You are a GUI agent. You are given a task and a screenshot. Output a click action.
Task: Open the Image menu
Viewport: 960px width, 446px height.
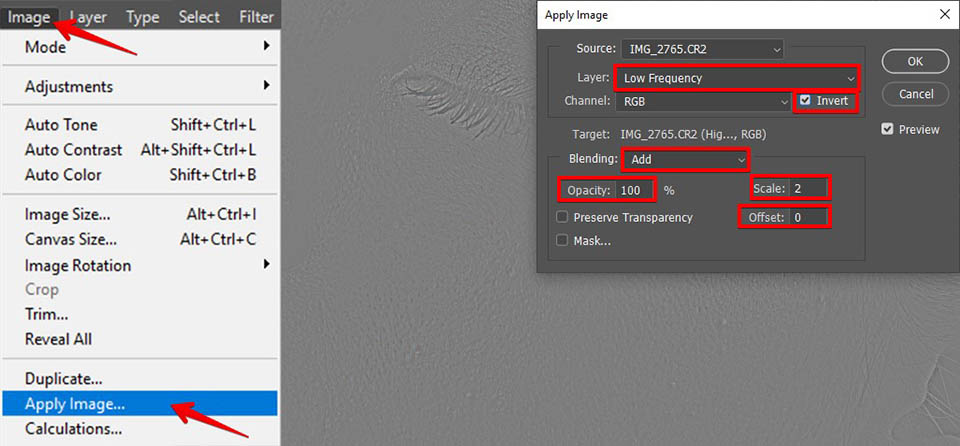(29, 16)
